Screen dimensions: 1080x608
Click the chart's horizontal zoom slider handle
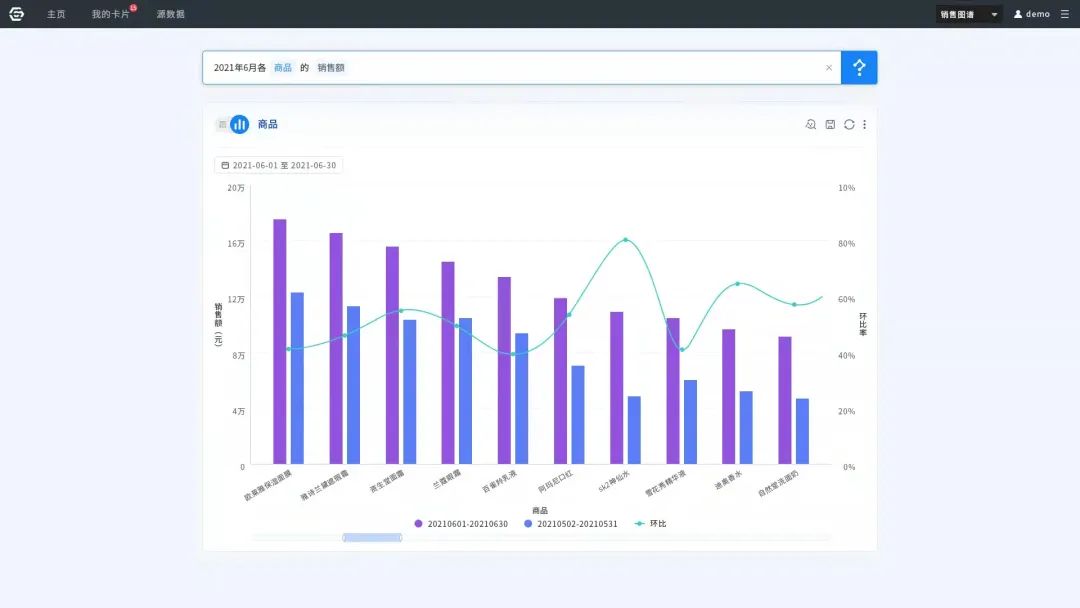point(372,538)
